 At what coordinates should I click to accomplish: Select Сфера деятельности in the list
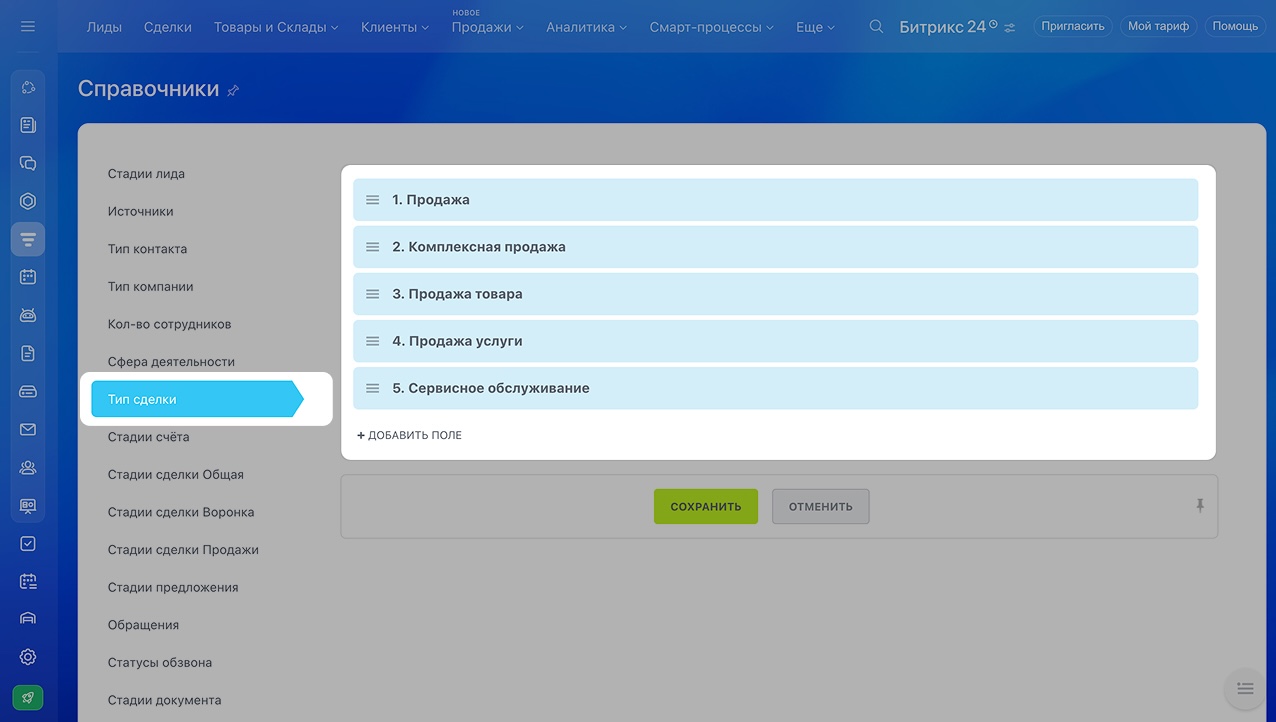[x=172, y=361]
